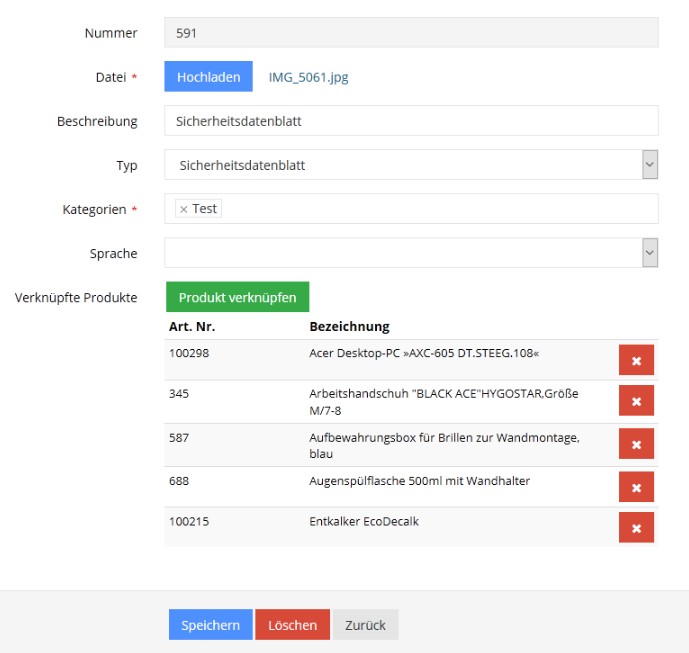Click the Bezeichnung column header

coord(349,326)
